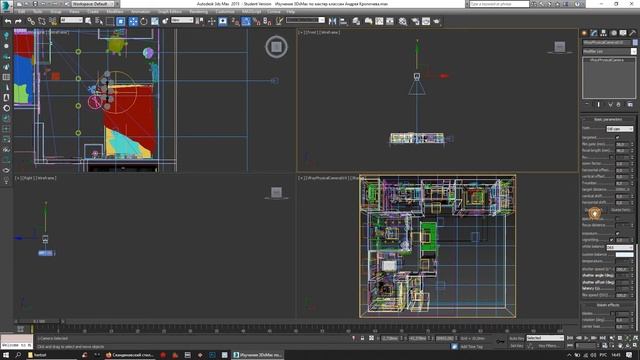
Task: Open the white balance dropdown
Action: tap(619, 248)
